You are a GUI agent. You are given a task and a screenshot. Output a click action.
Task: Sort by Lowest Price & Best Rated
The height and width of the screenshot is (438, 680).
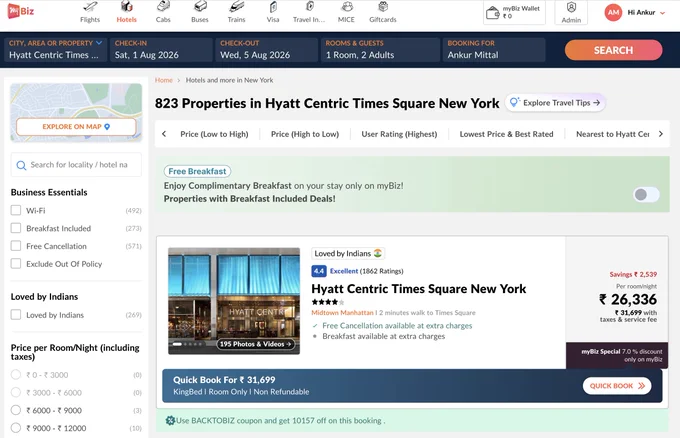pos(507,134)
